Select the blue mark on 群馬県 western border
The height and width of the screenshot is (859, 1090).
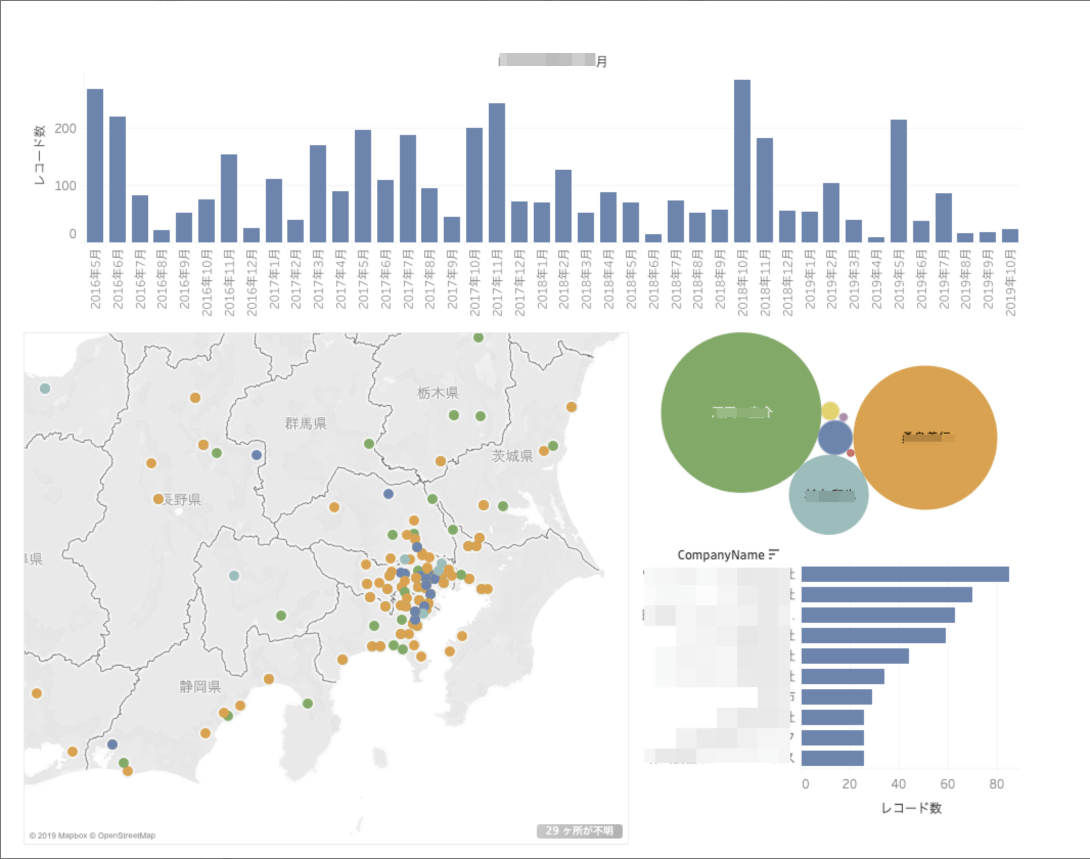point(257,455)
